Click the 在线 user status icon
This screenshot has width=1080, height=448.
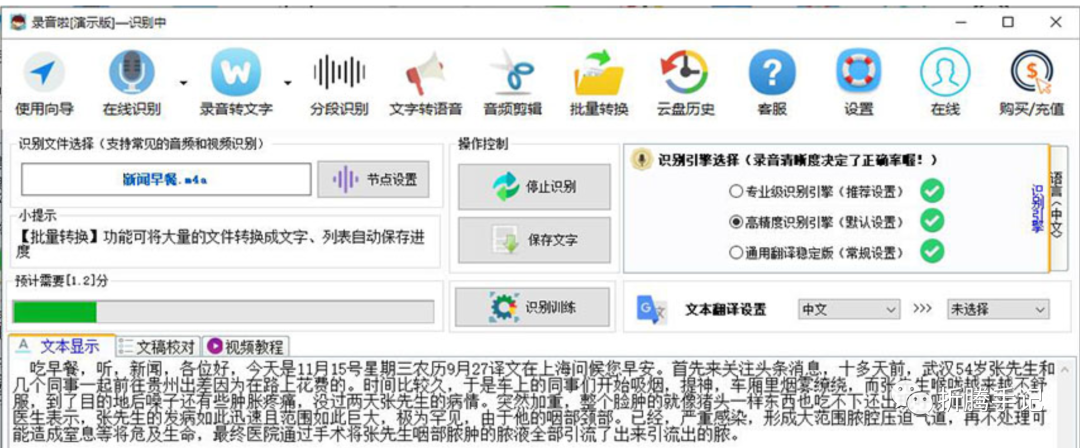coord(945,73)
